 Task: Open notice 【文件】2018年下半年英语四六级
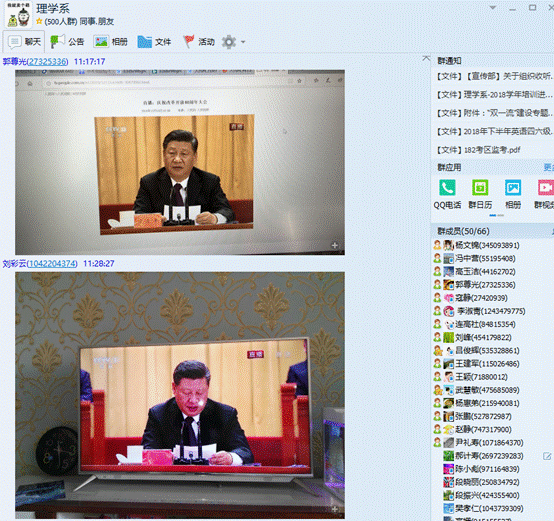[494, 131]
